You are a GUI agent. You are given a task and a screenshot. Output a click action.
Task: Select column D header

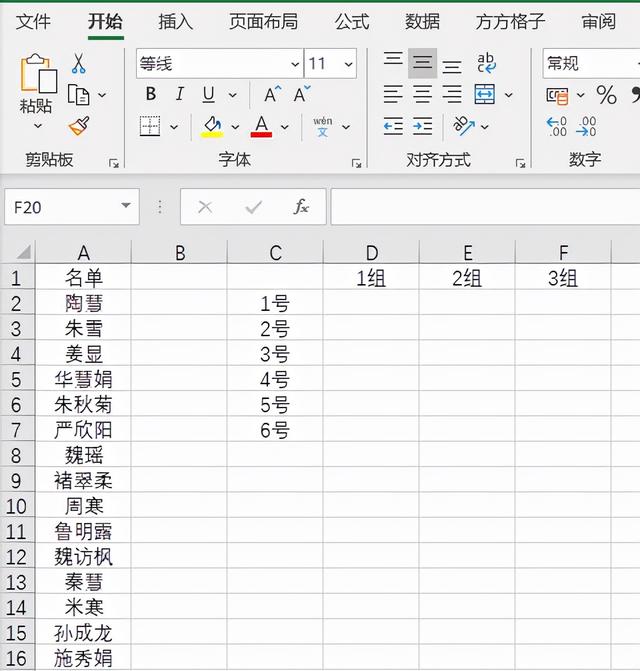pos(371,253)
